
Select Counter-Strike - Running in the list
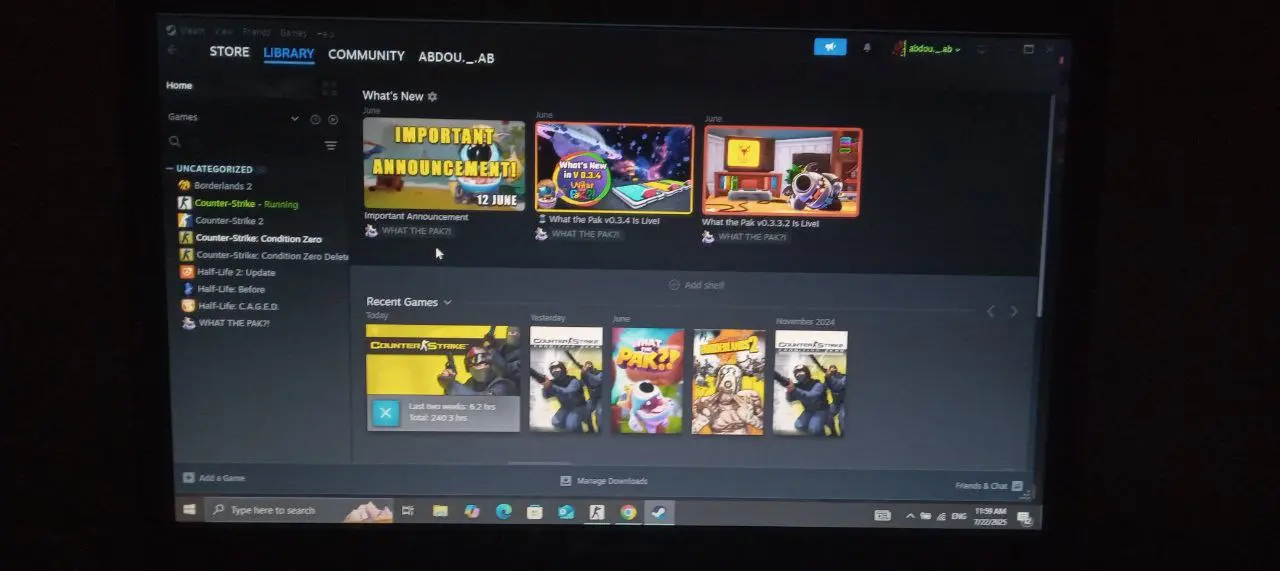click(x=246, y=204)
